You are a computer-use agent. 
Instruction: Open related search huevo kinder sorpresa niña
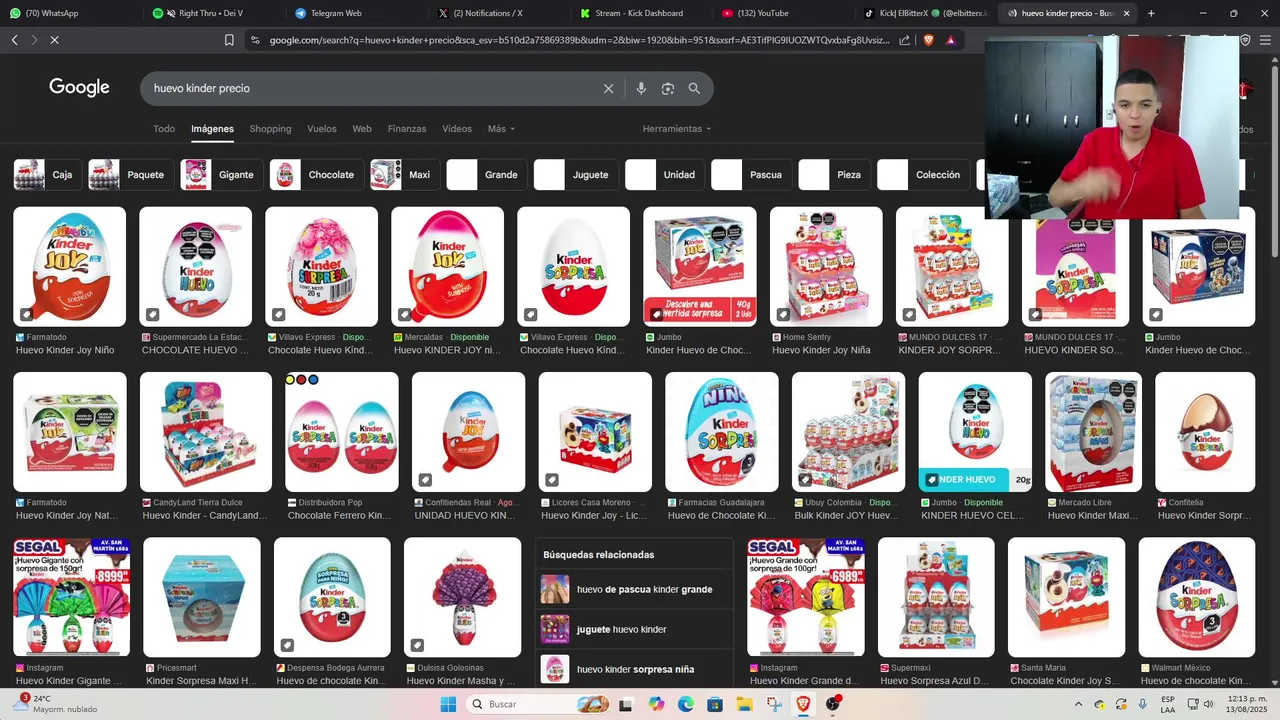pos(634,669)
